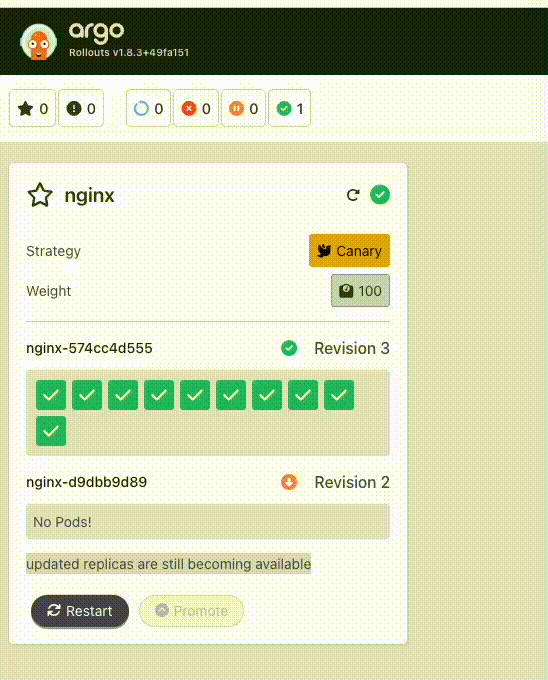The image size is (548, 680).
Task: Click green healthy status icon of nginx
Action: click(x=380, y=195)
